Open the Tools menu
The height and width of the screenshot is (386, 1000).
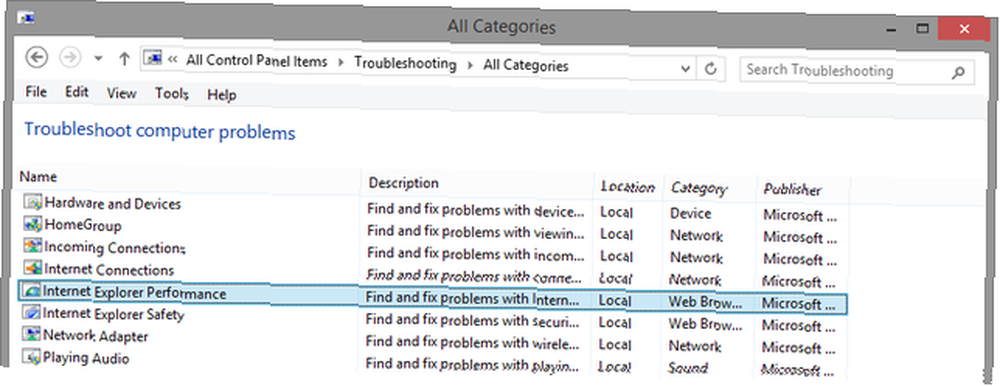point(172,94)
